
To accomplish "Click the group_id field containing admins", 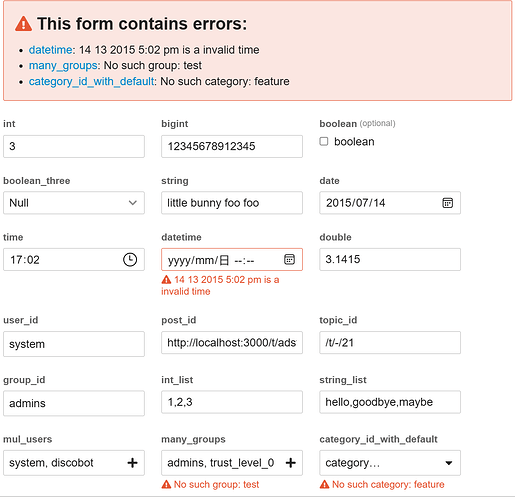I will 74,403.
